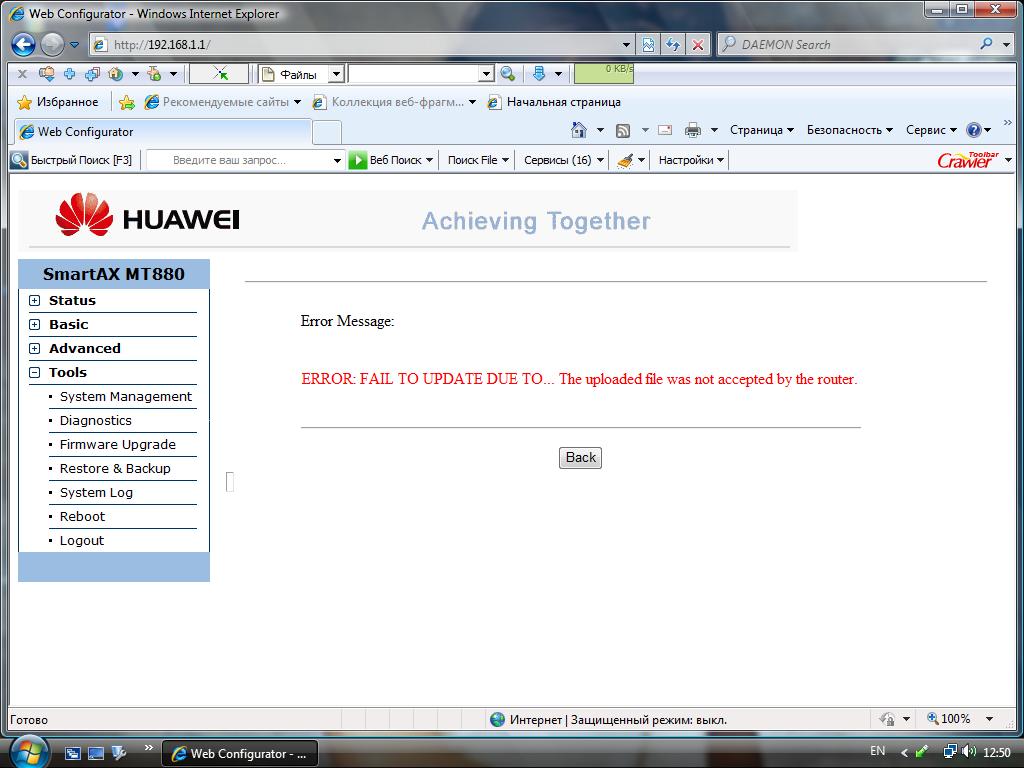
Task: Click the EN language indicator
Action: (877, 751)
